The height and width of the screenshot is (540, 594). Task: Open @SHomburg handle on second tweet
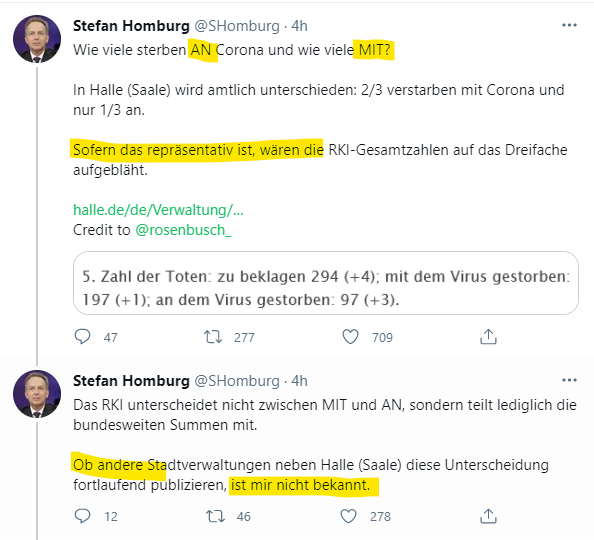pyautogui.click(x=237, y=381)
